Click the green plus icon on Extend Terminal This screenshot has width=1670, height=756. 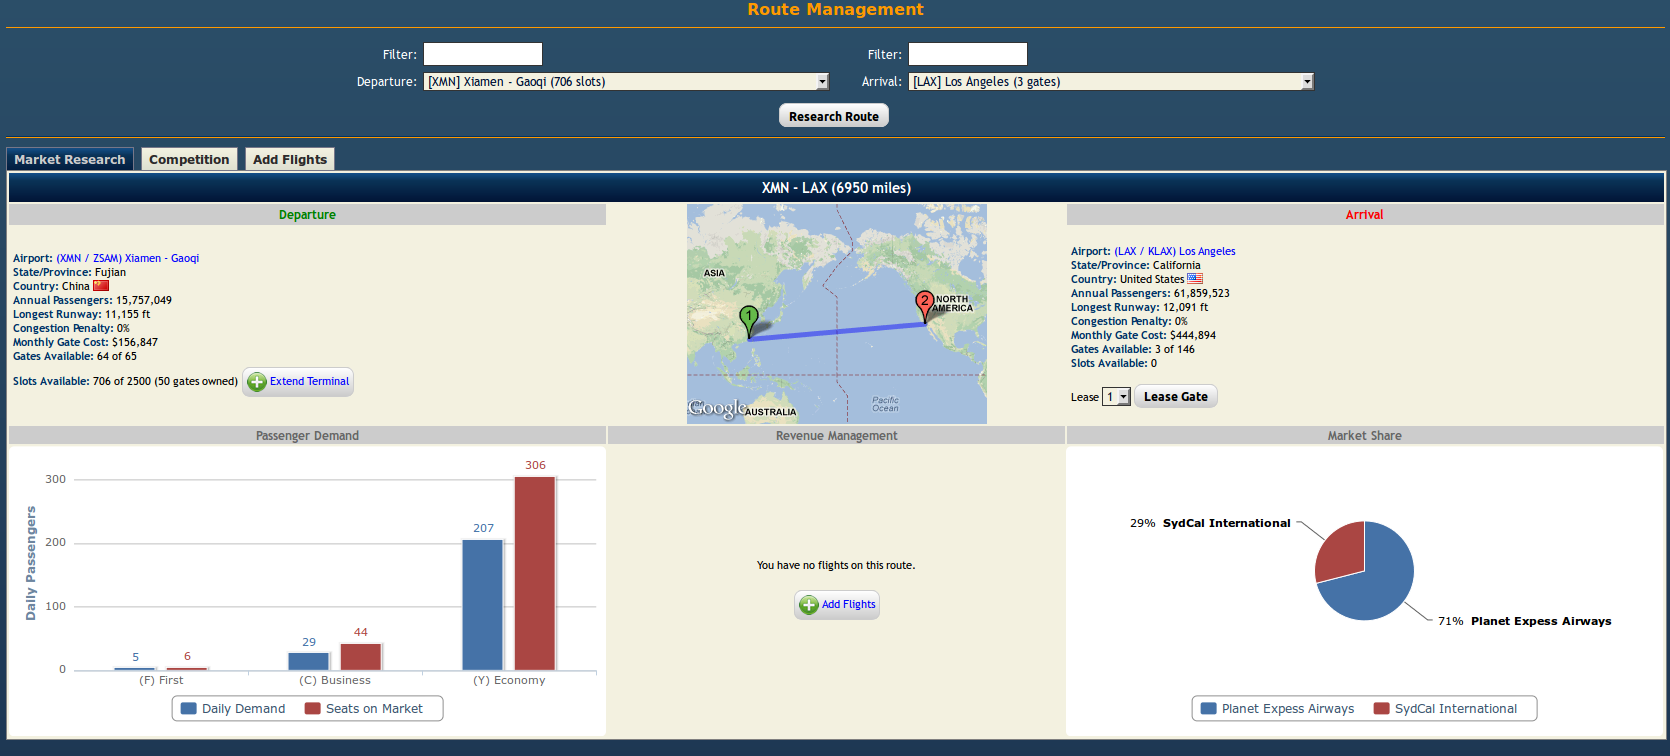pos(257,382)
